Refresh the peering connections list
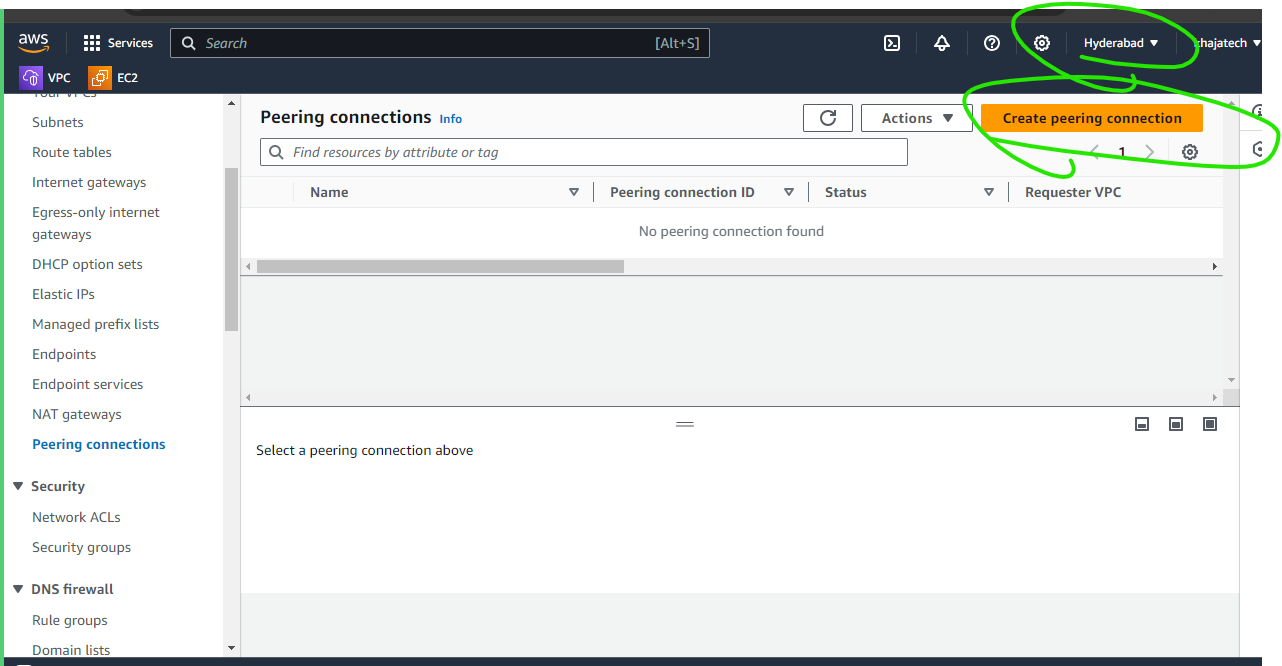 point(828,118)
